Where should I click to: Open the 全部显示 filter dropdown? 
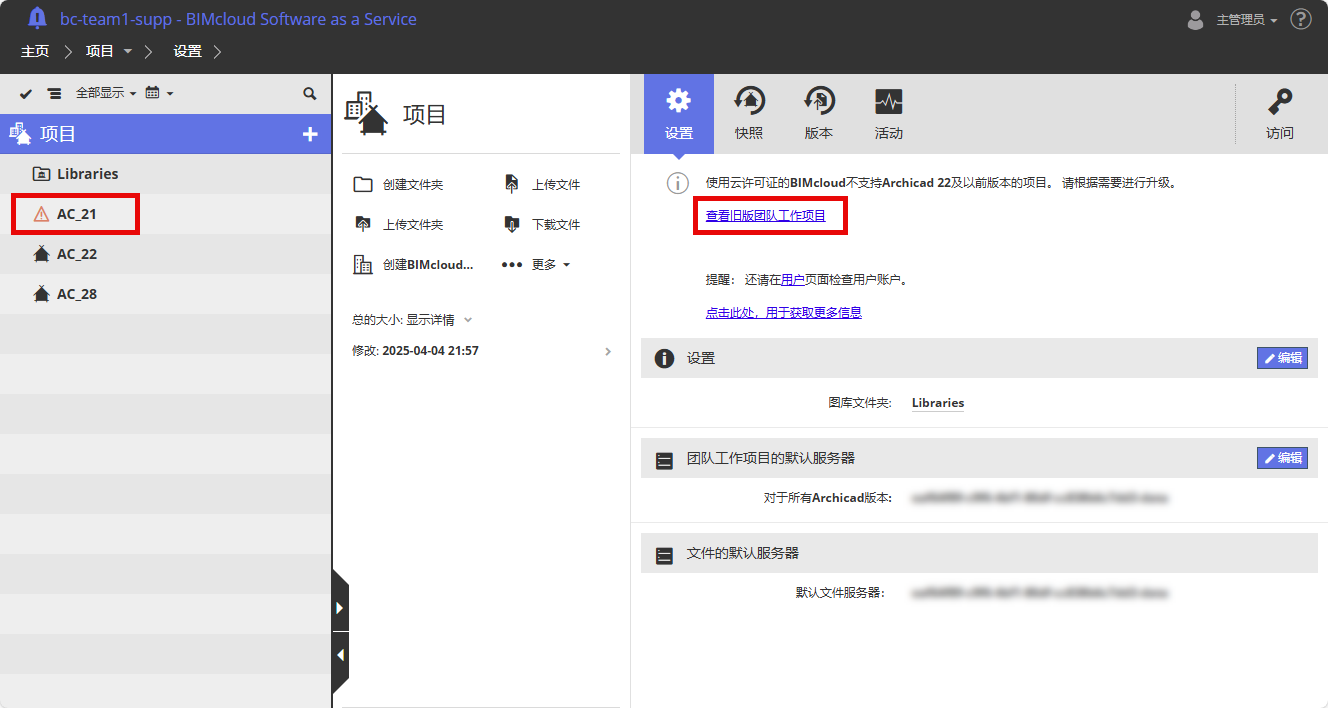point(105,93)
